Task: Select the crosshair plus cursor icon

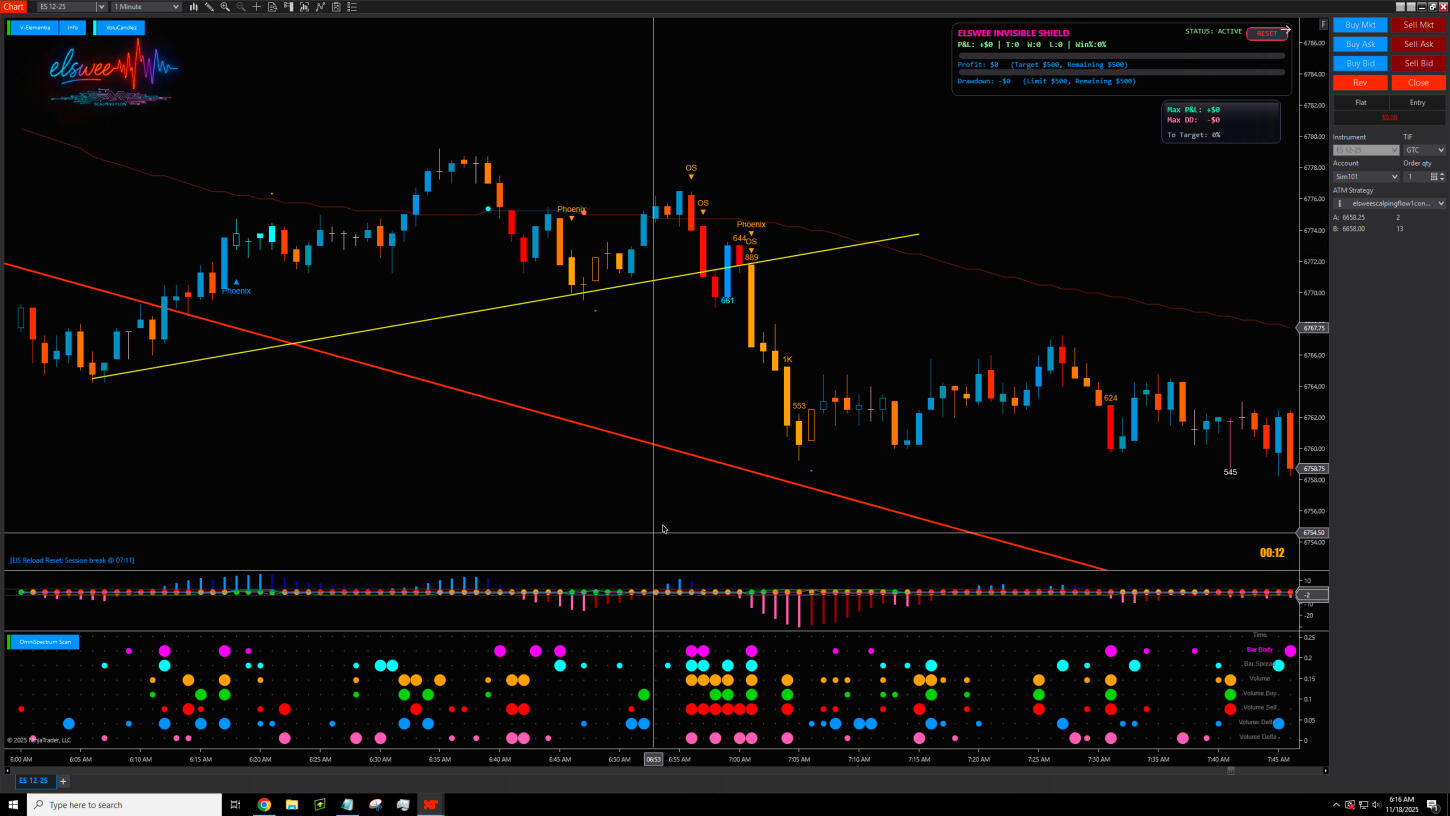Action: (256, 7)
